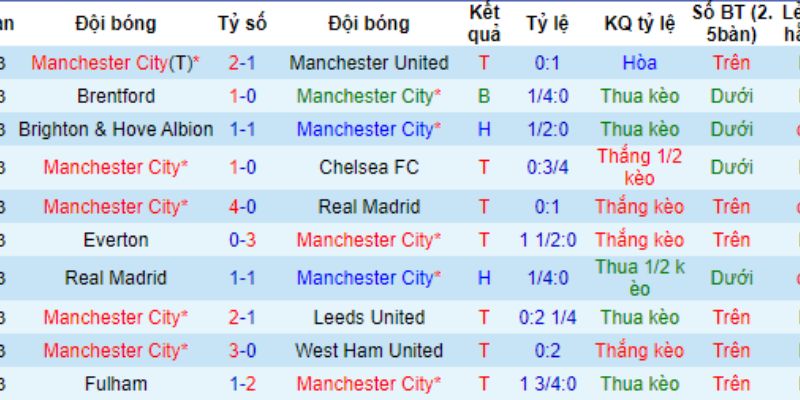Viewport: 800px width, 400px height.
Task: Click West Ham United team name
Action: (x=369, y=351)
